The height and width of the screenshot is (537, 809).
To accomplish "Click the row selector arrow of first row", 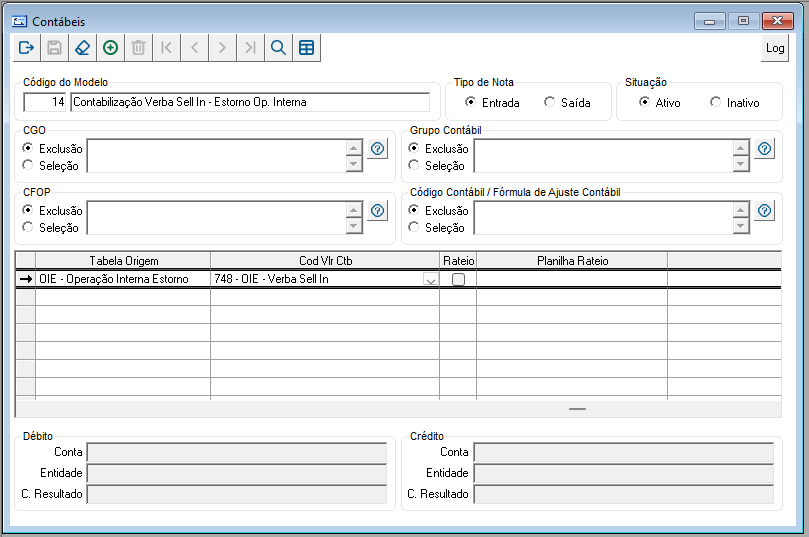I will tap(26, 279).
